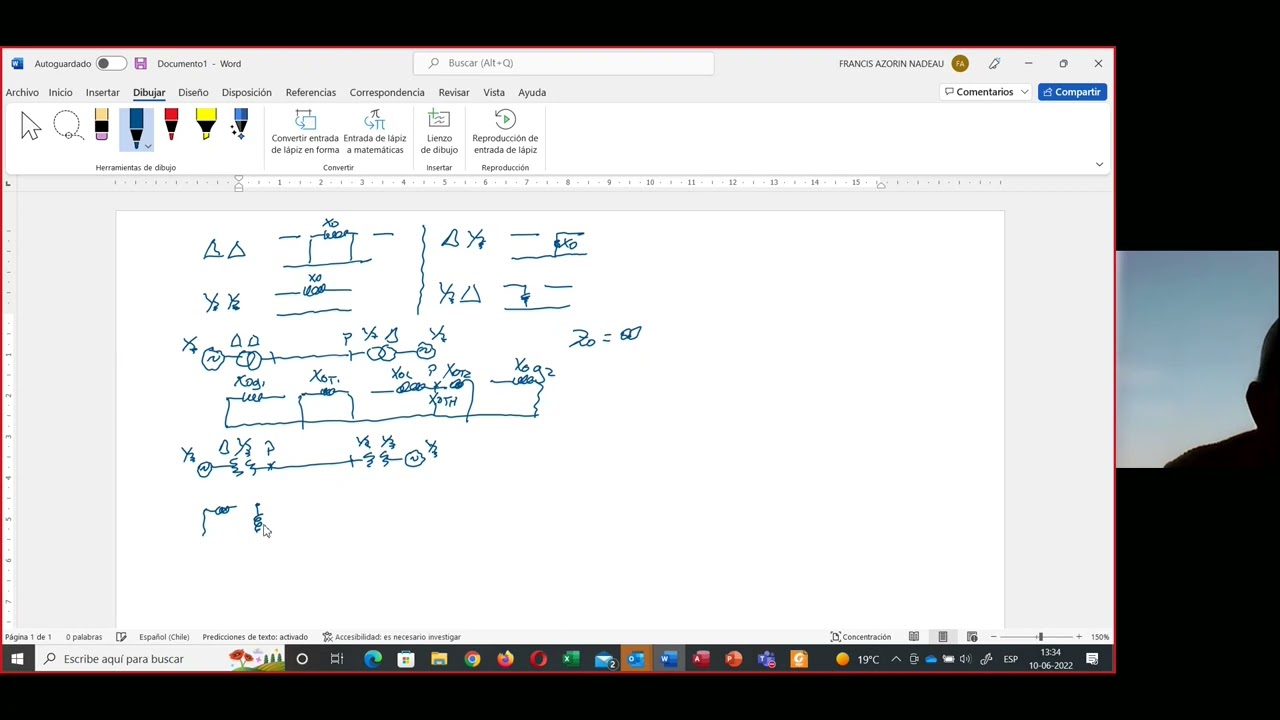The width and height of the screenshot is (1280, 720).
Task: Click the 0 palabras word count
Action: (84, 637)
